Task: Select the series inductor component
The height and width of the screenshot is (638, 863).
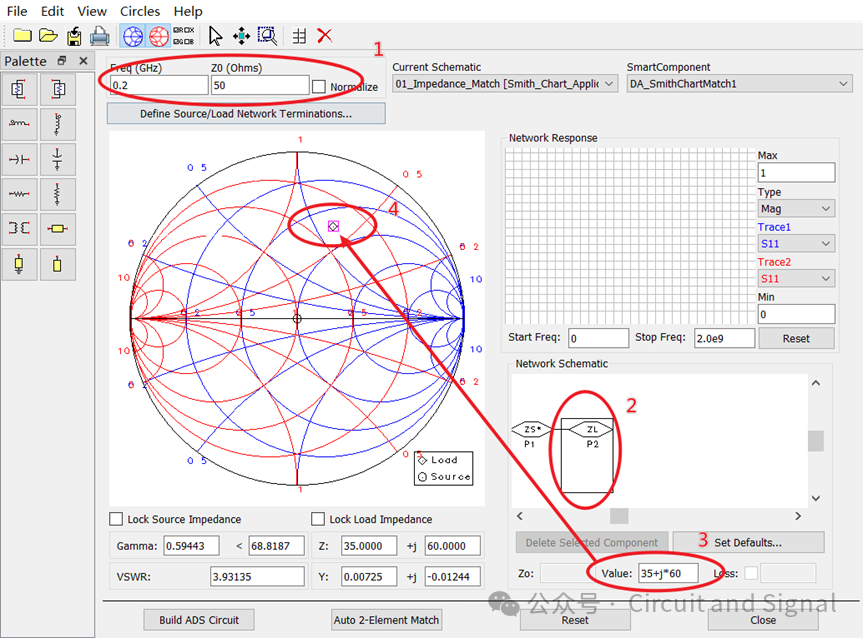Action: pos(19,124)
